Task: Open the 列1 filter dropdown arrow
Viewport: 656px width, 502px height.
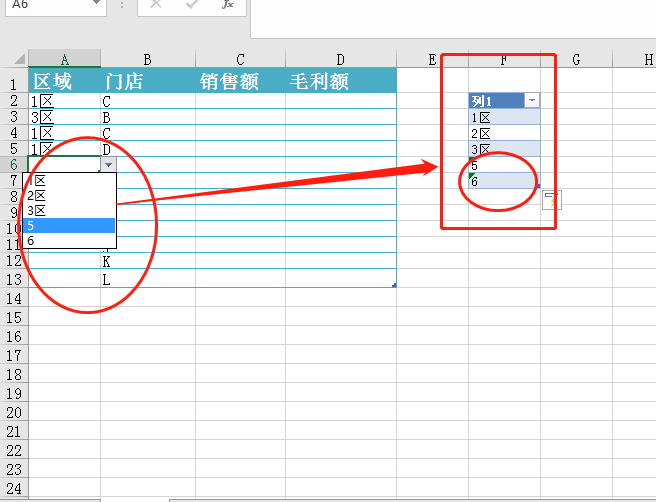Action: (532, 100)
